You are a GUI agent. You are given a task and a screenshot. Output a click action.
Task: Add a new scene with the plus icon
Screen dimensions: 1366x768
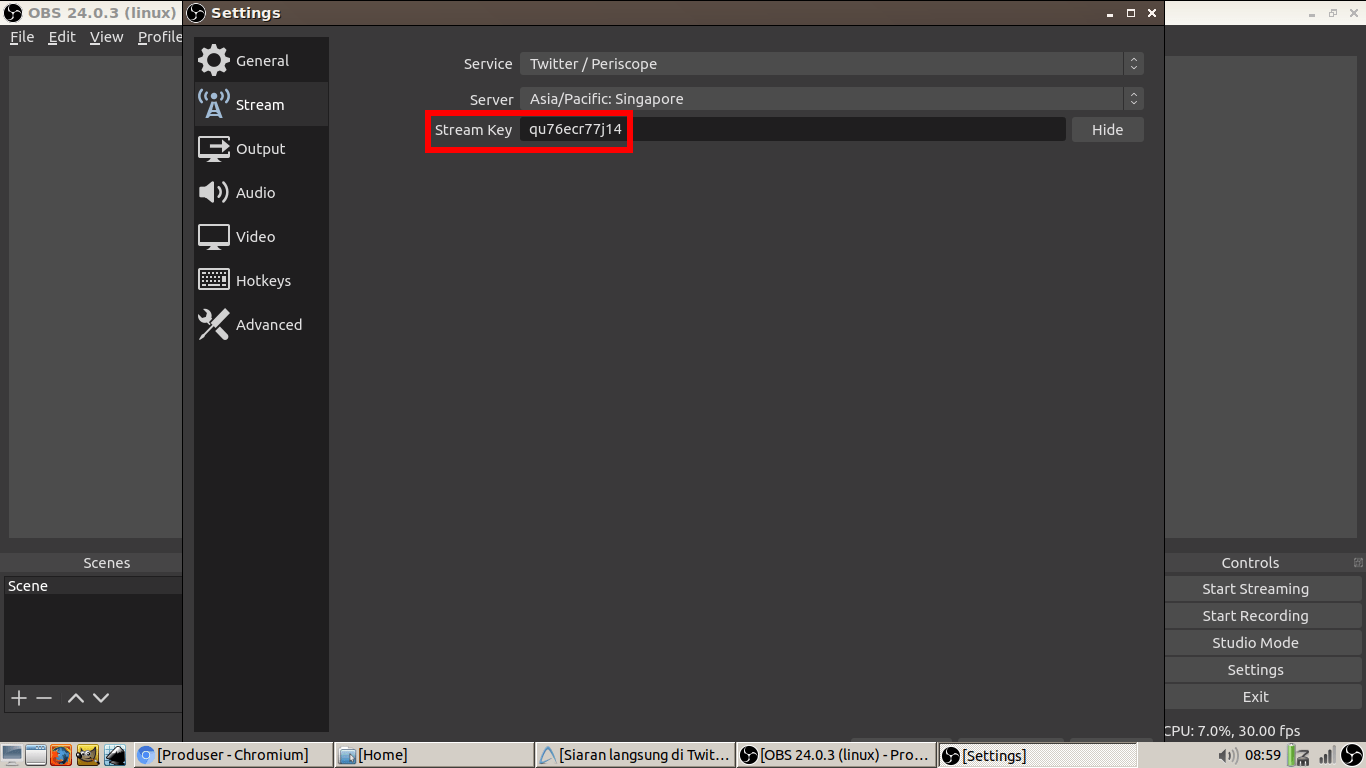18,698
